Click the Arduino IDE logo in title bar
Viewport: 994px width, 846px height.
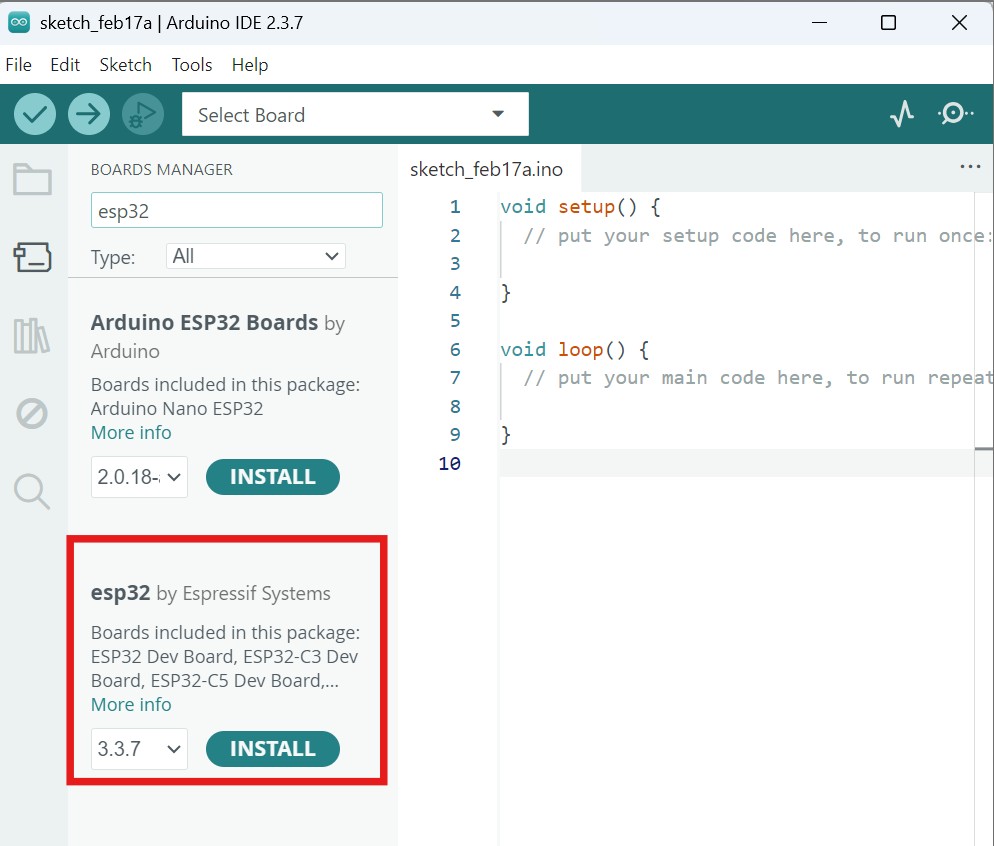coord(19,22)
